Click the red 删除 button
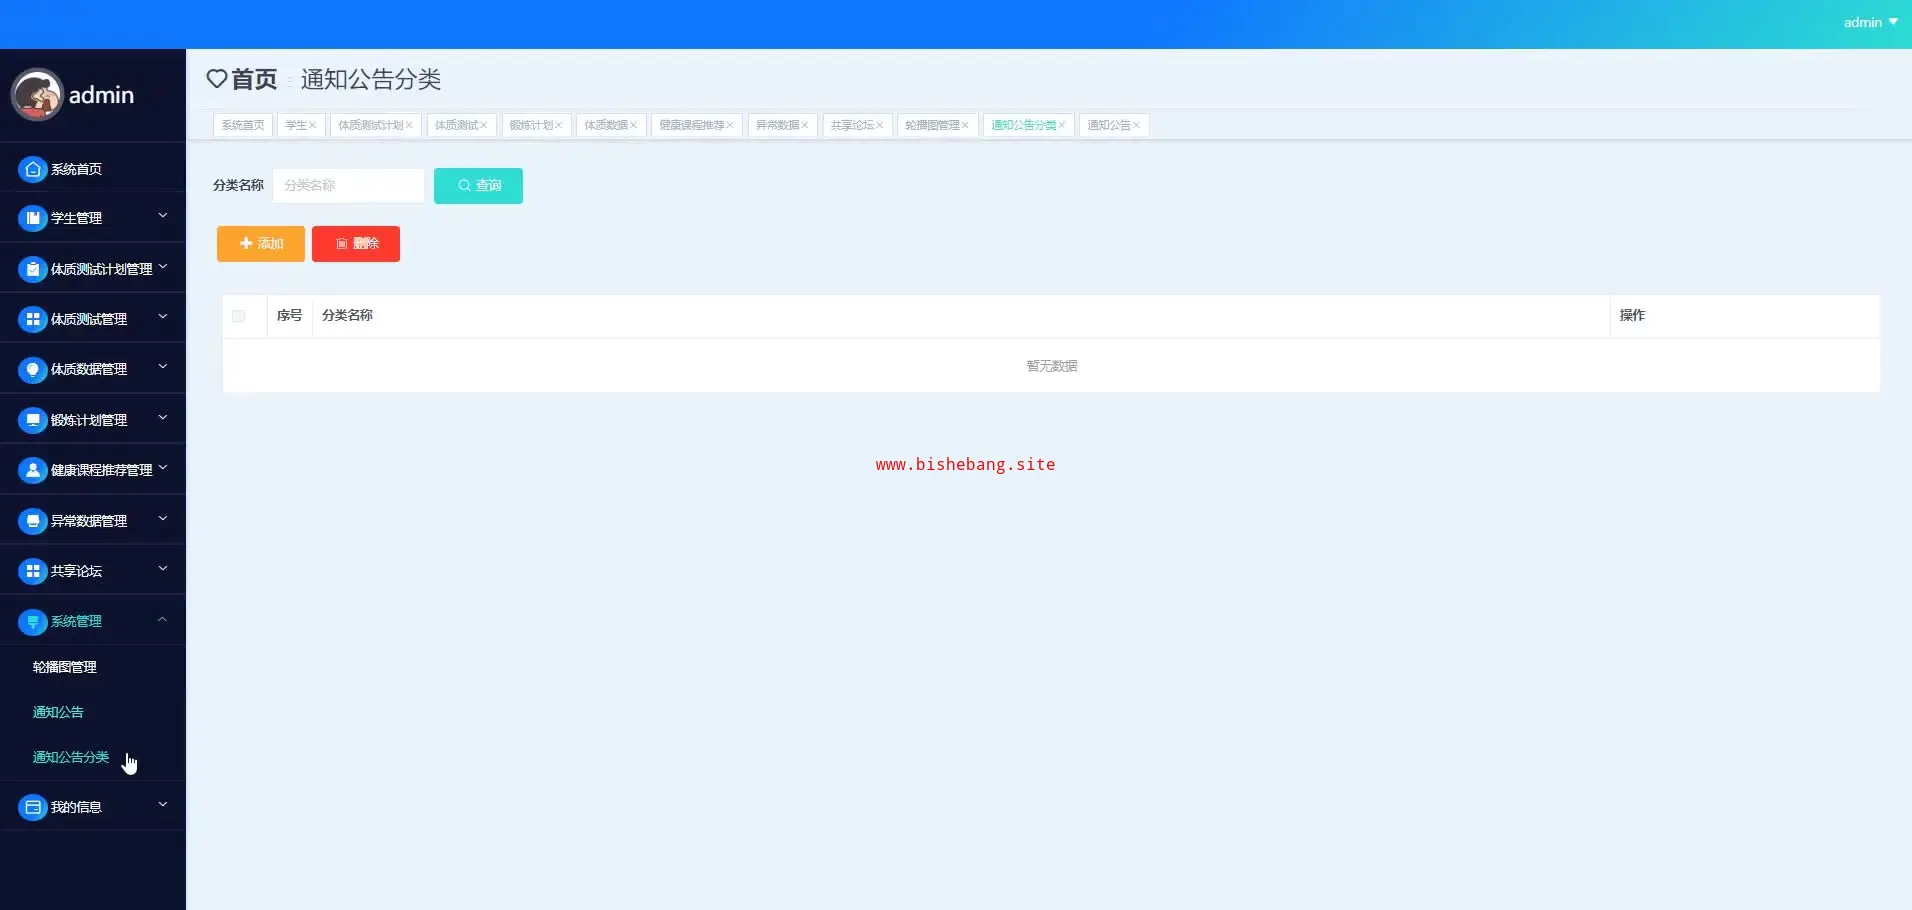 click(356, 244)
